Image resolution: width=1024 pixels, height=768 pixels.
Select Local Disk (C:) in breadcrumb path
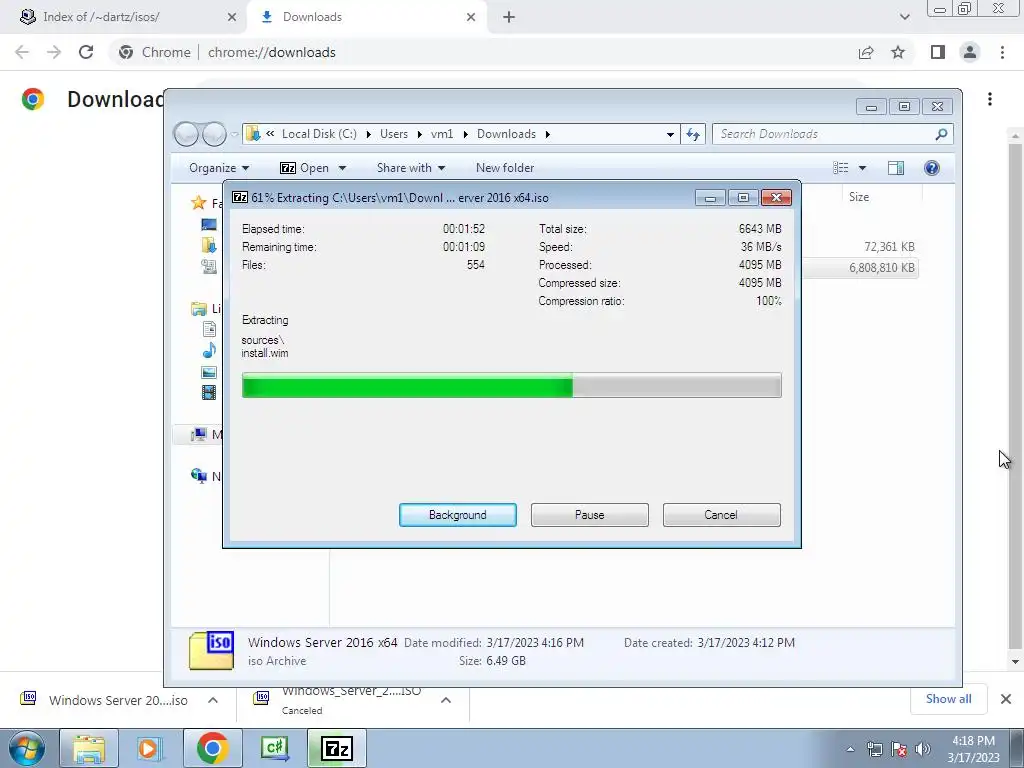point(319,134)
